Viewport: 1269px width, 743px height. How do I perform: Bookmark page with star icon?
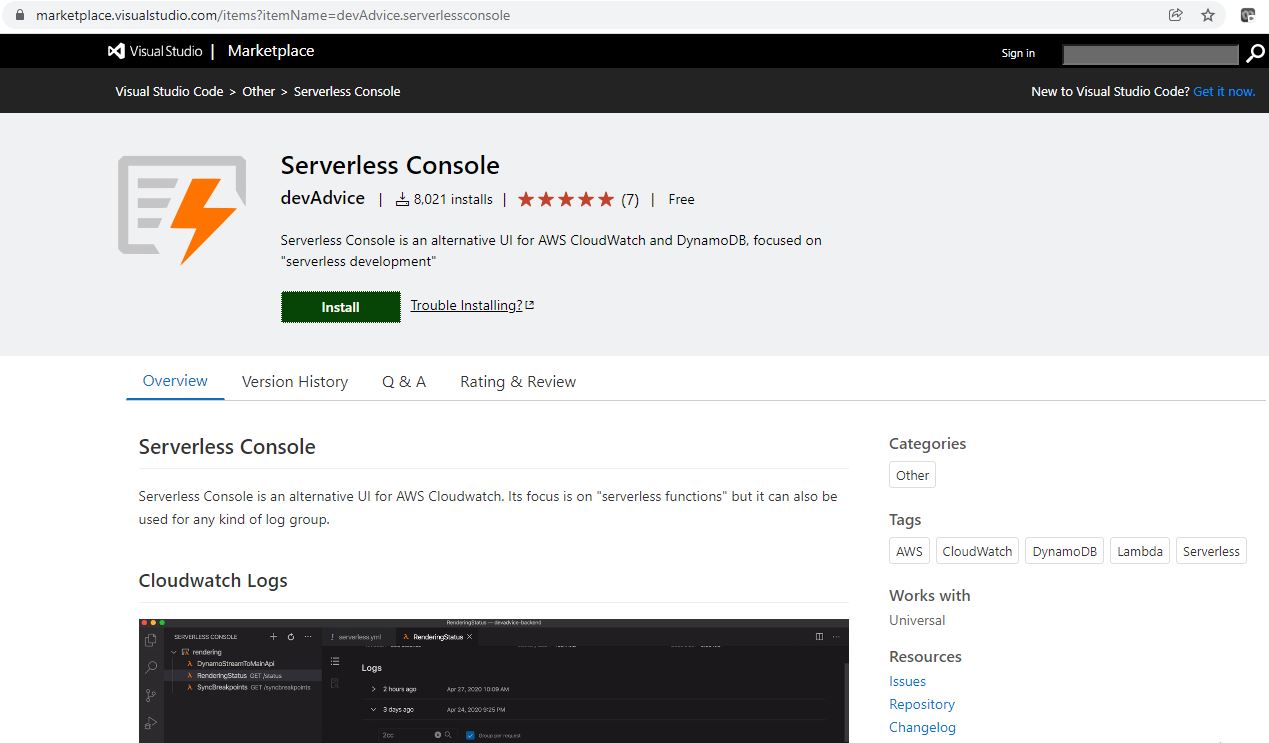coord(1208,15)
